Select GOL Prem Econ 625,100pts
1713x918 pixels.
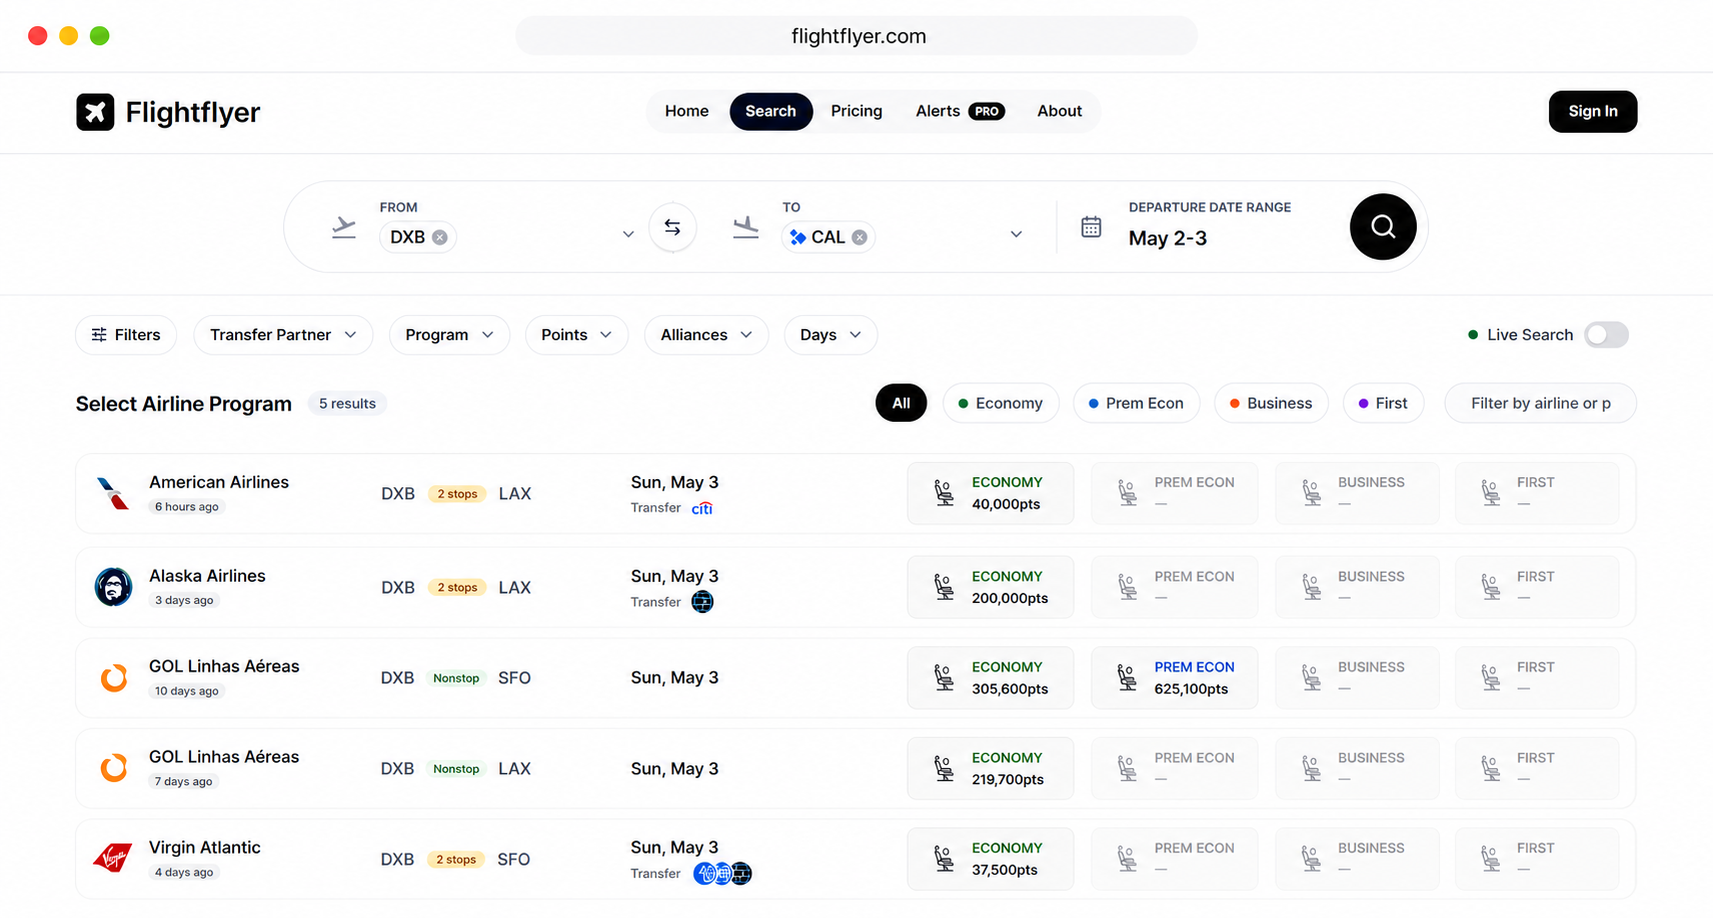coord(1174,678)
